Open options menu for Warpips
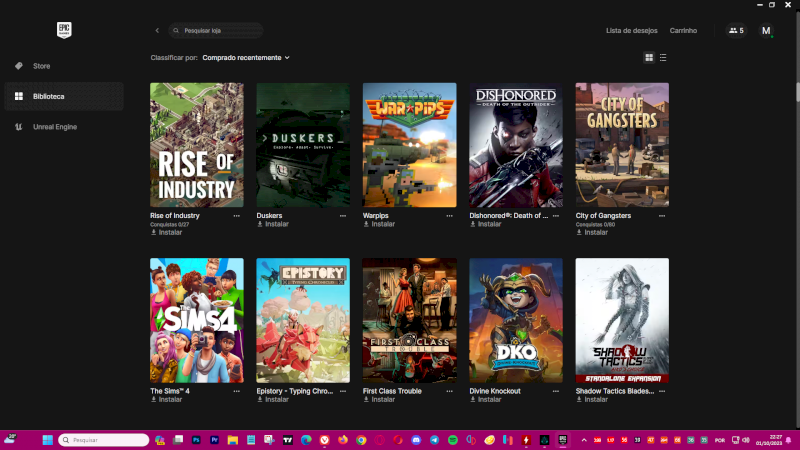Viewport: 800px width, 450px height. pyautogui.click(x=449, y=216)
